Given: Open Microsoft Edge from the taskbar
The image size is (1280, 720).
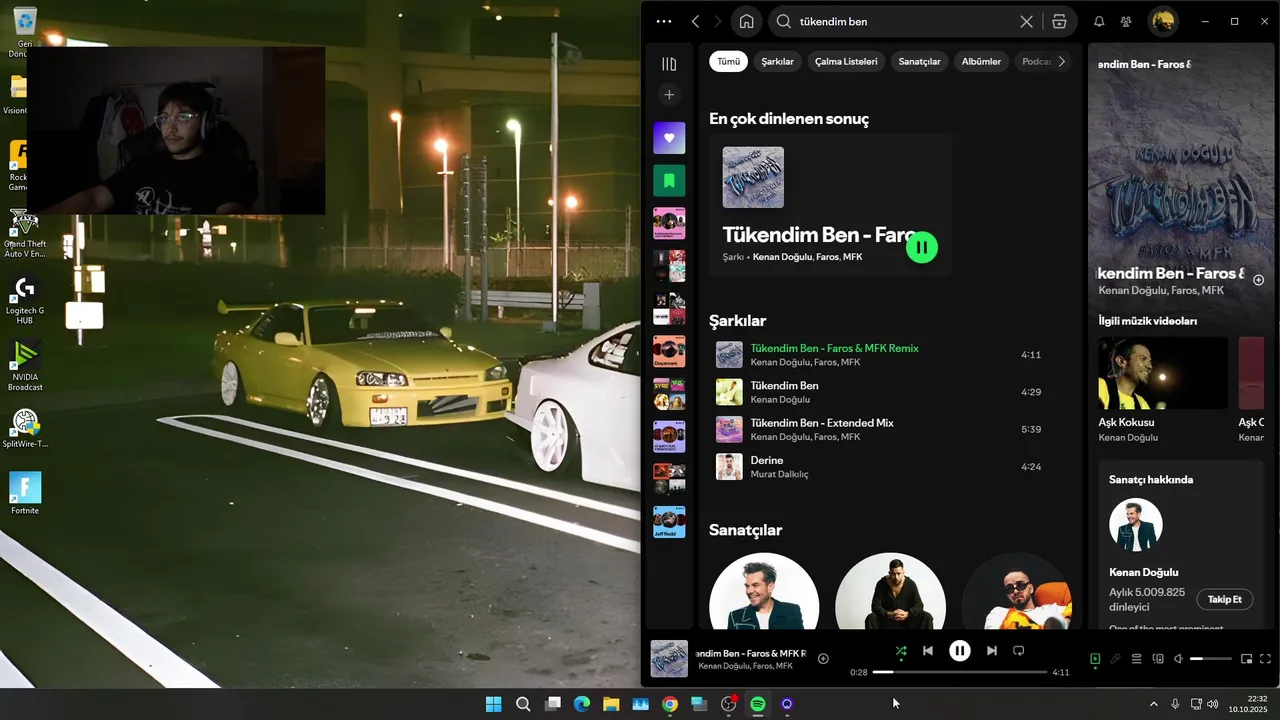Looking at the screenshot, I should [x=582, y=704].
